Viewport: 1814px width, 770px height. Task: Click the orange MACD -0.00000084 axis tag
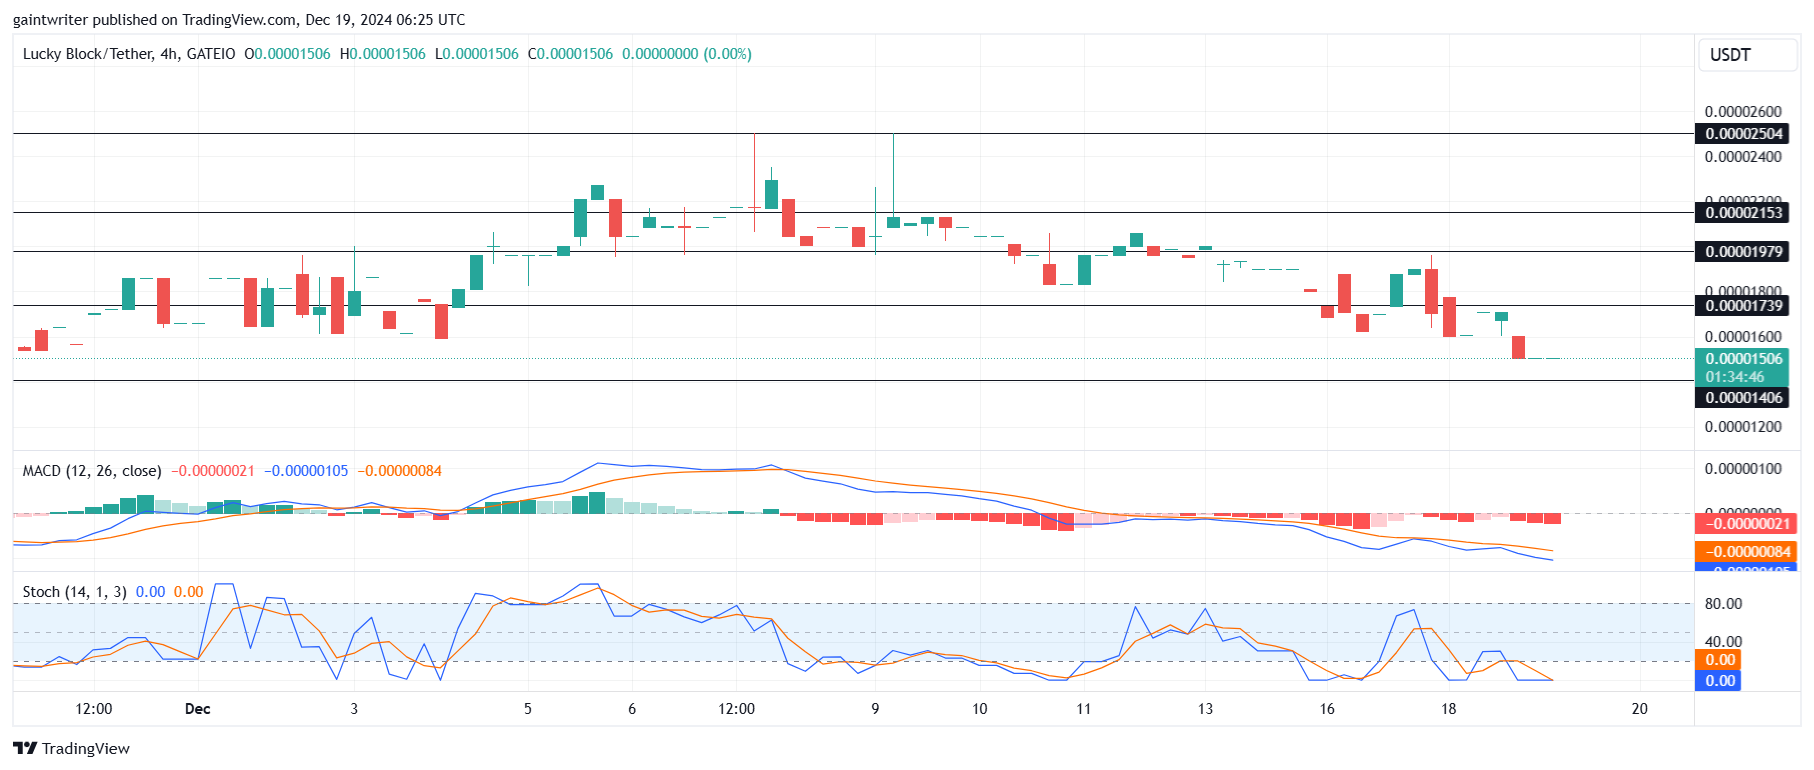click(x=1745, y=552)
